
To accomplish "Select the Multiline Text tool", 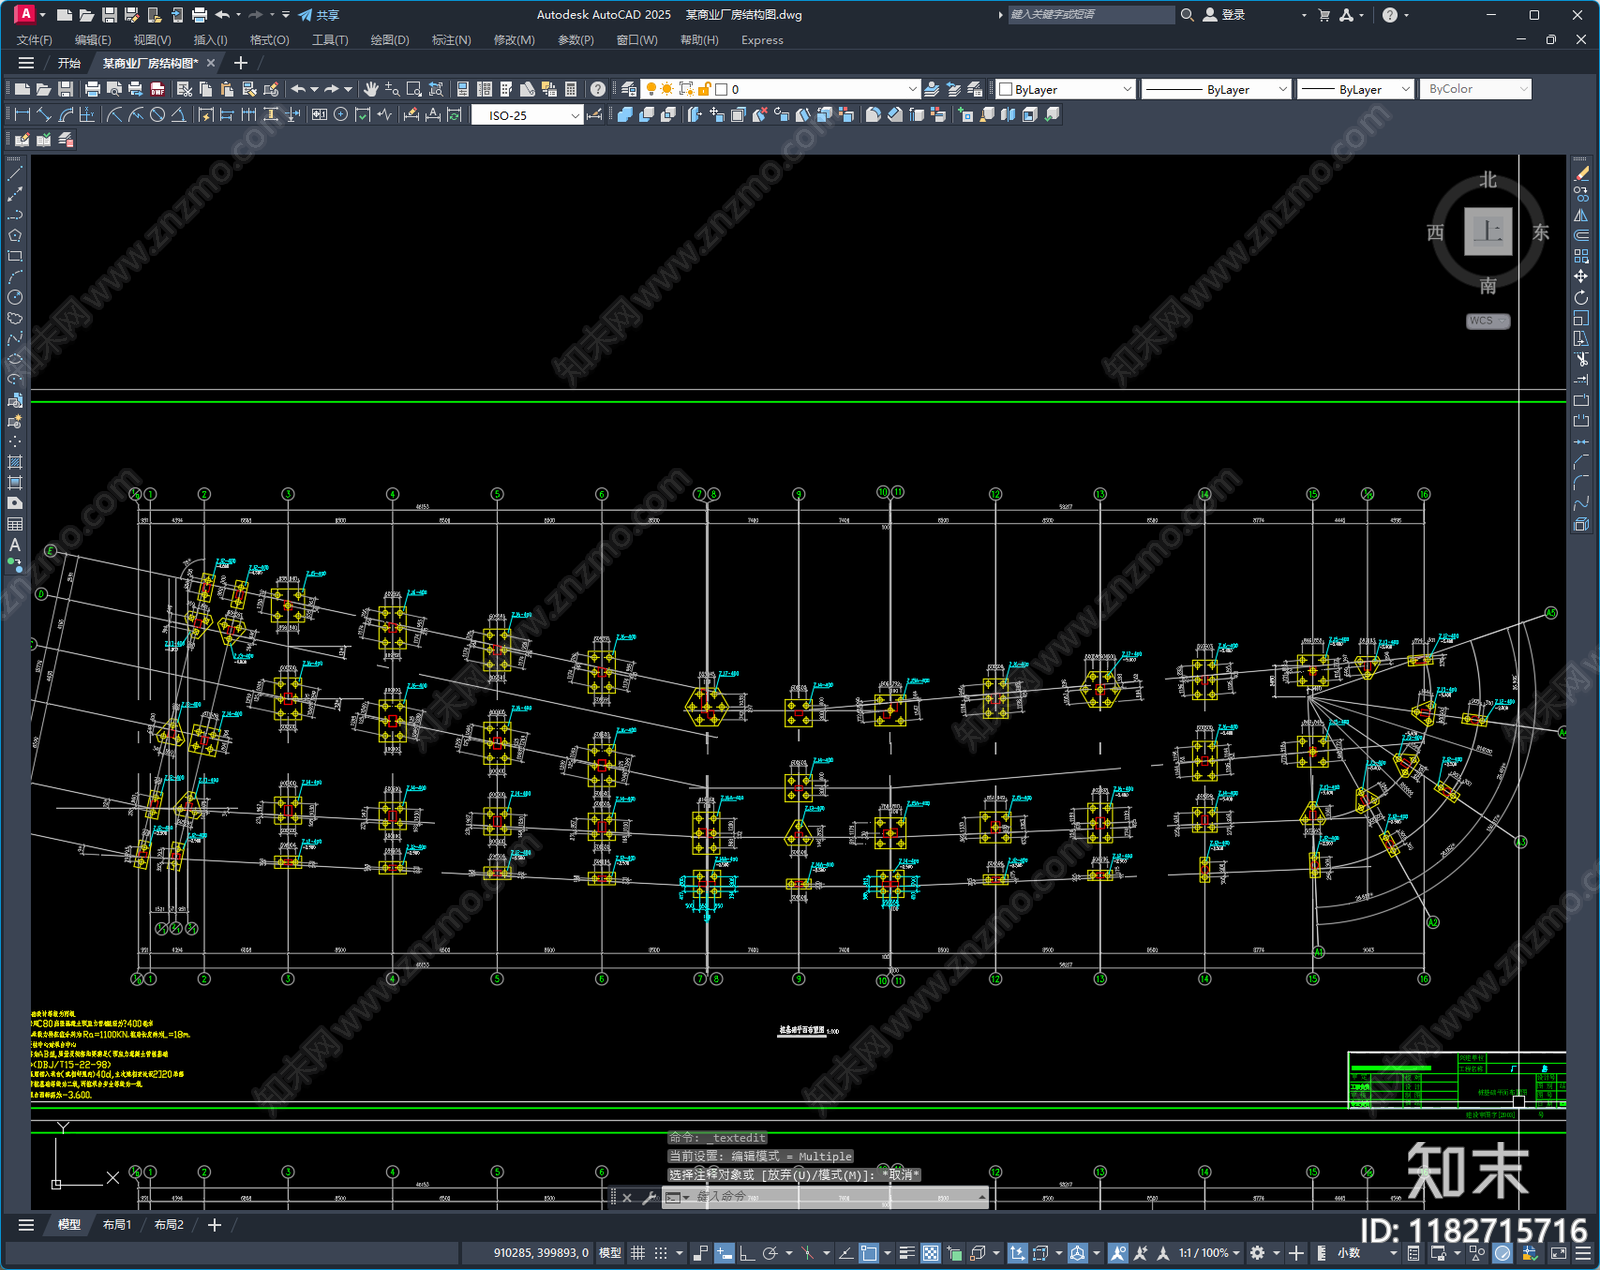I will (x=15, y=545).
